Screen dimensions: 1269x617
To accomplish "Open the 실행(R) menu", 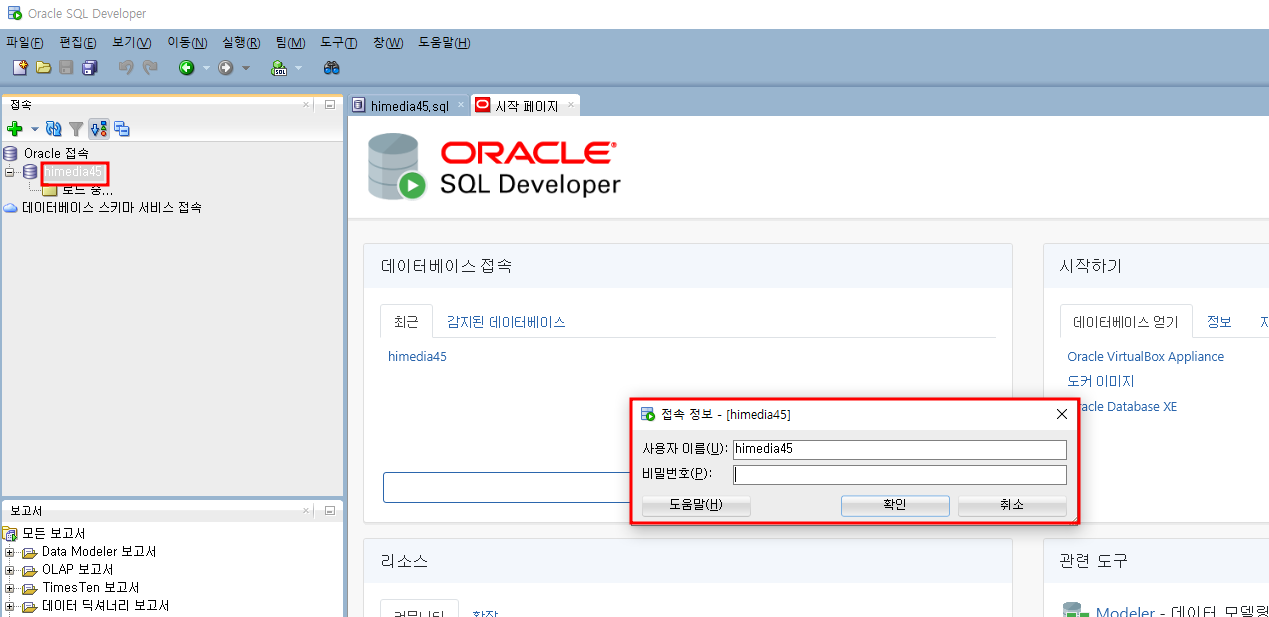I will point(241,42).
